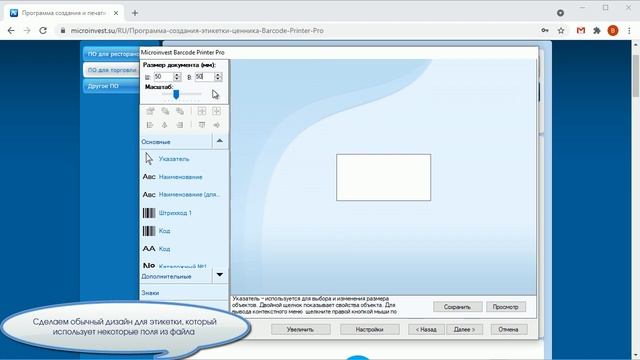This screenshot has width=640, height=360.
Task: Open the Chrome profile avatar B
Action: pos(613,31)
